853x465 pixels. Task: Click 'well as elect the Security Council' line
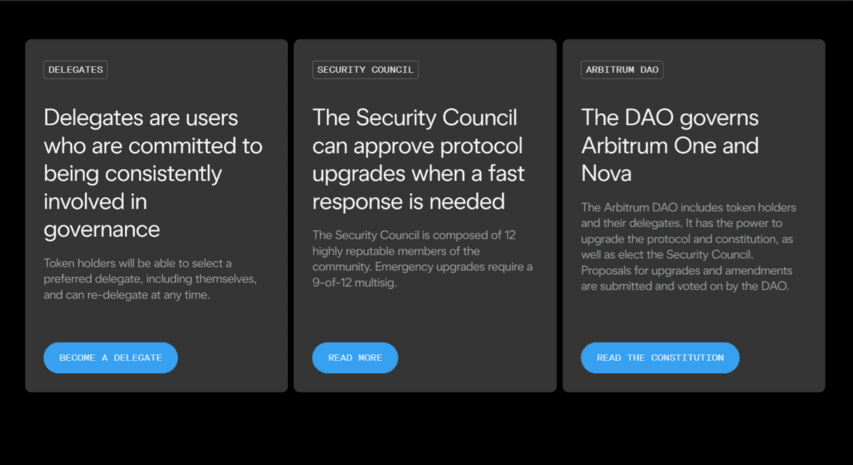point(667,255)
